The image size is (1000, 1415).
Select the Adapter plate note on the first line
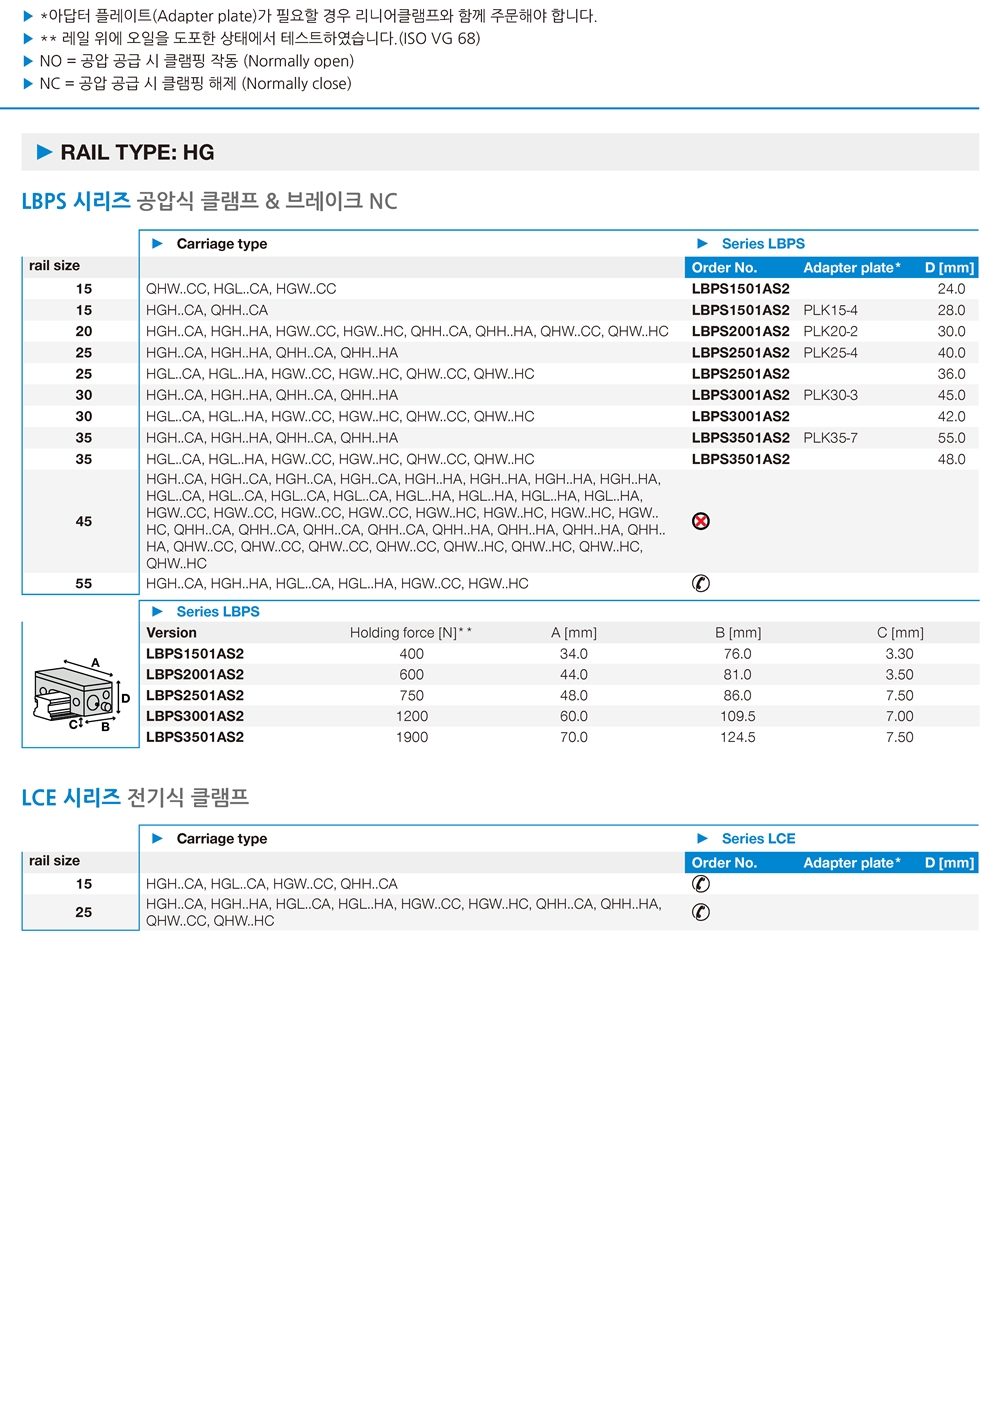318,16
